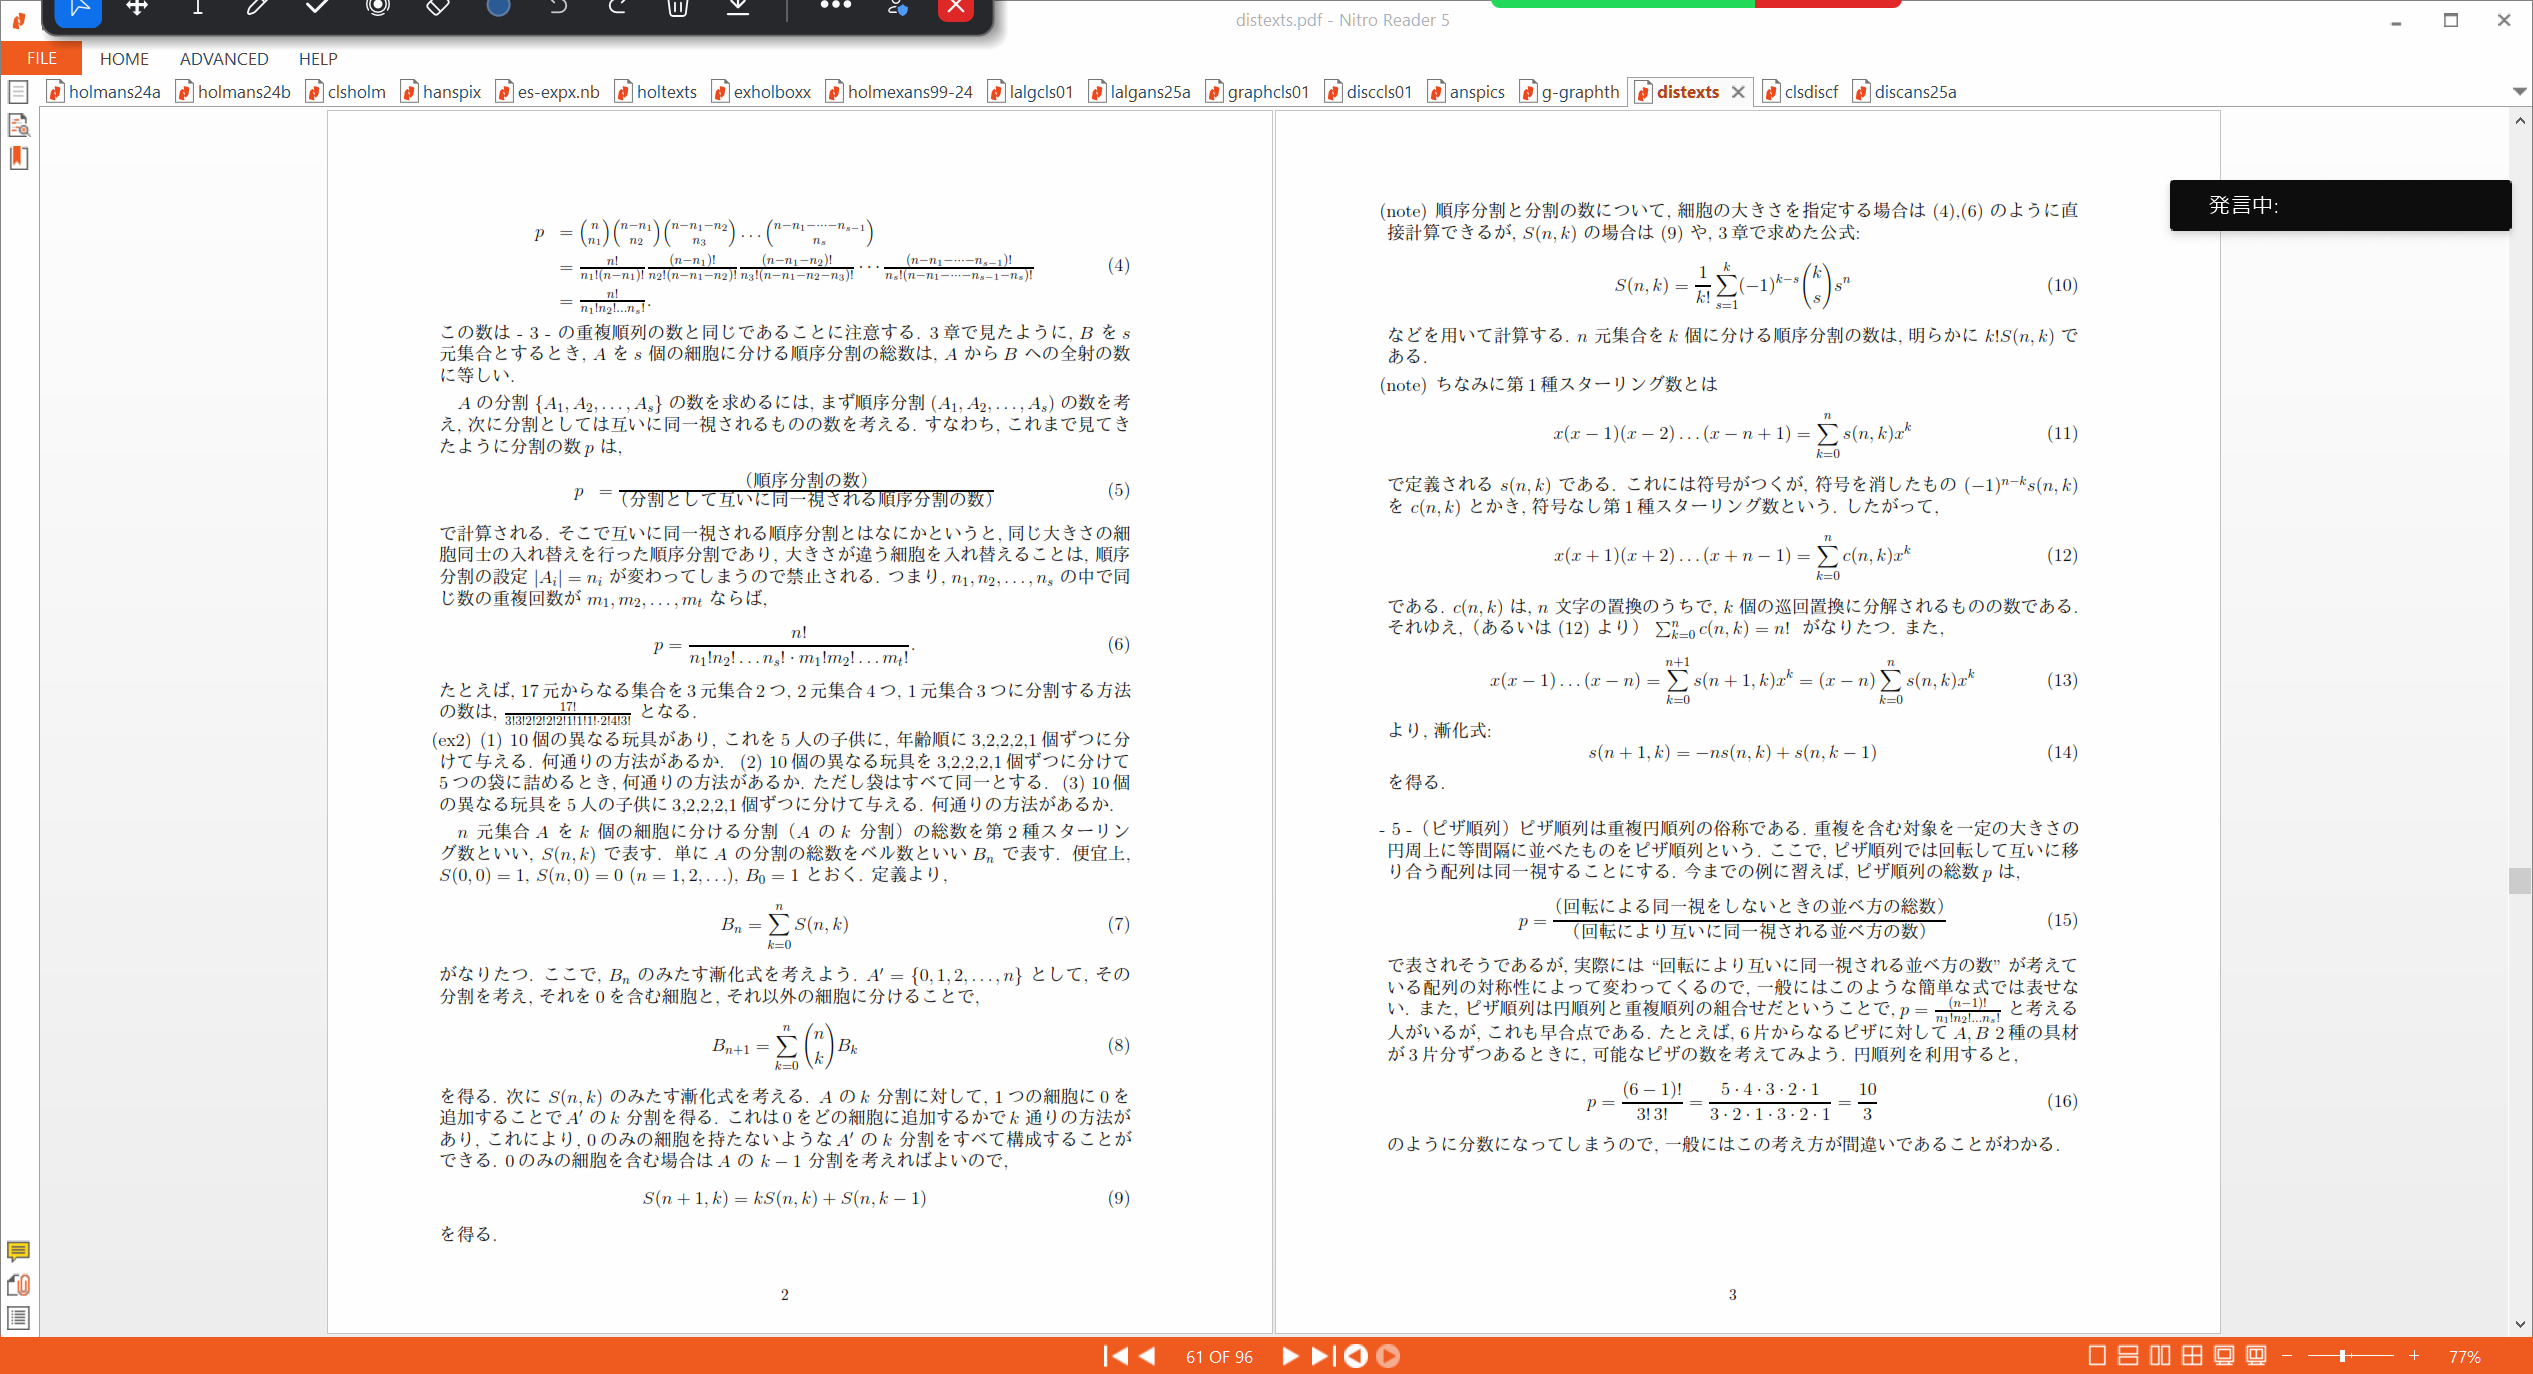This screenshot has height=1374, width=2533.
Task: Toggle the rightmost view mode icon in status bar
Action: tap(2256, 1356)
